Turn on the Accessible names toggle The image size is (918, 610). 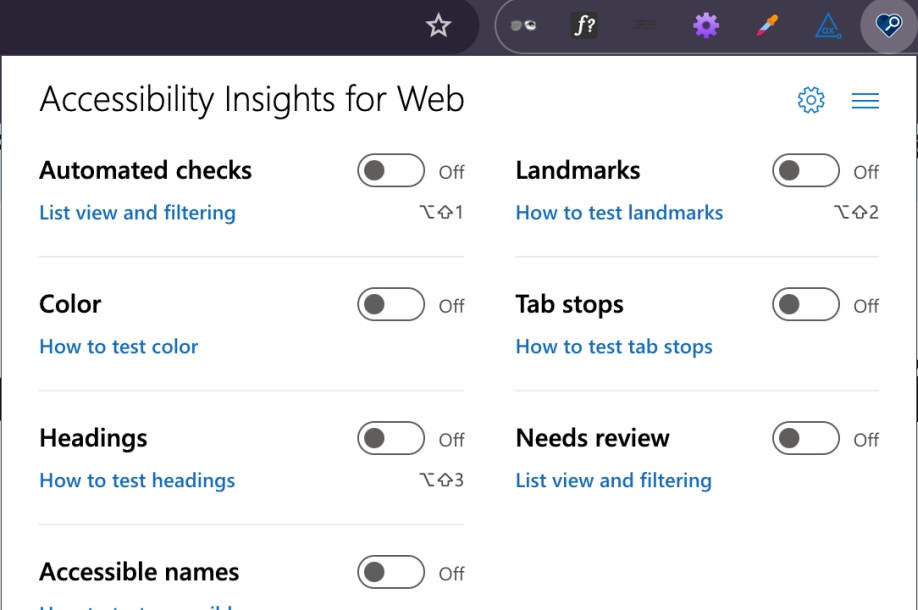tap(390, 572)
